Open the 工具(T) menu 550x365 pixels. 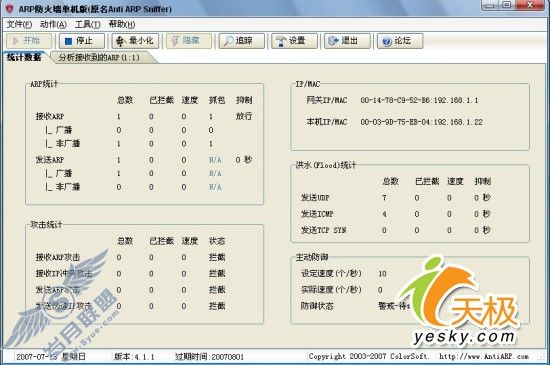point(87,24)
